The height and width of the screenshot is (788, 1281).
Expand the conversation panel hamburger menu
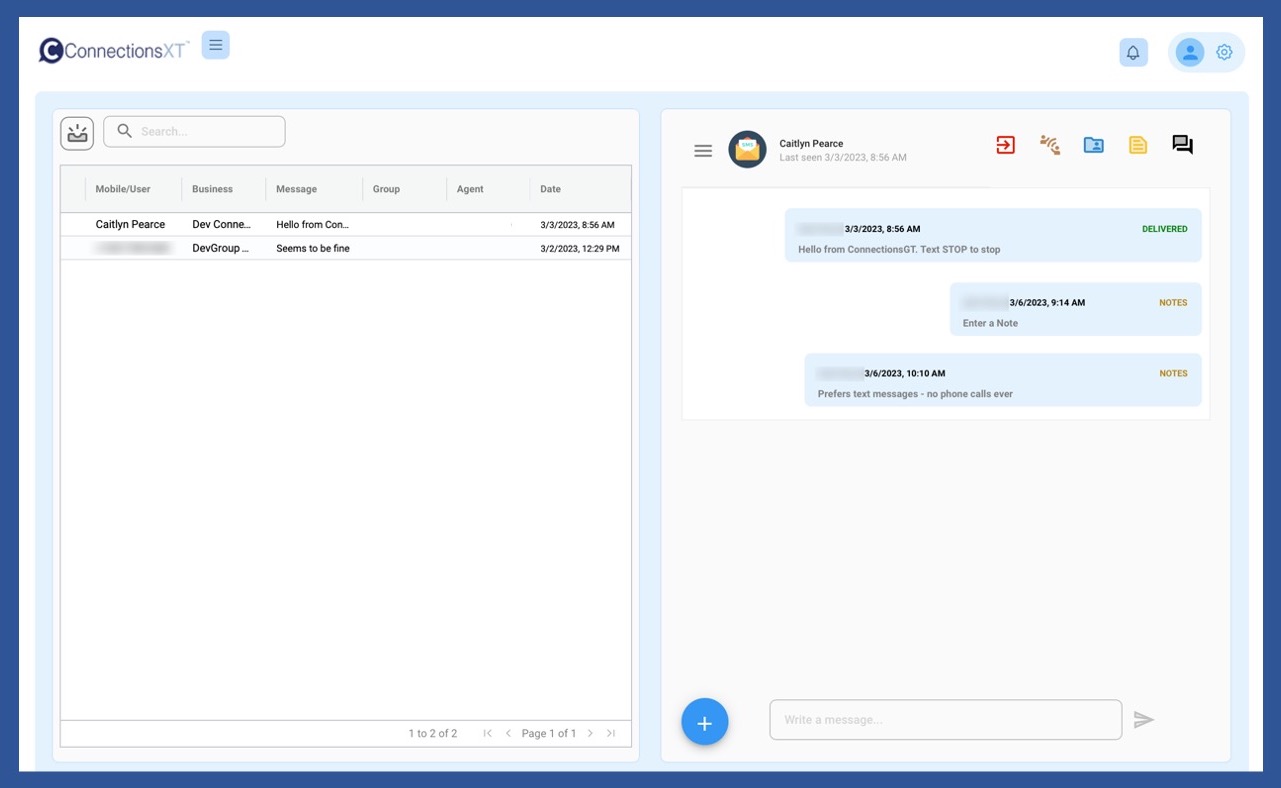703,151
